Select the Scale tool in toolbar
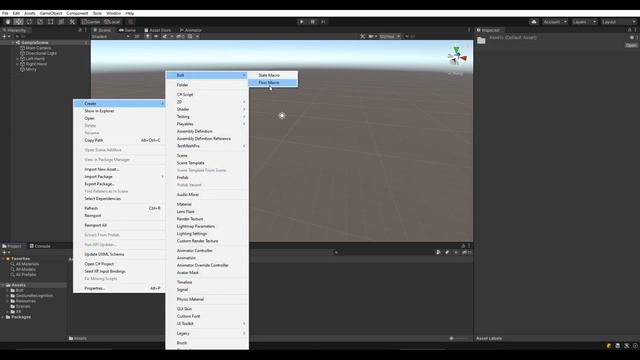The height and width of the screenshot is (360, 640). tap(40, 22)
